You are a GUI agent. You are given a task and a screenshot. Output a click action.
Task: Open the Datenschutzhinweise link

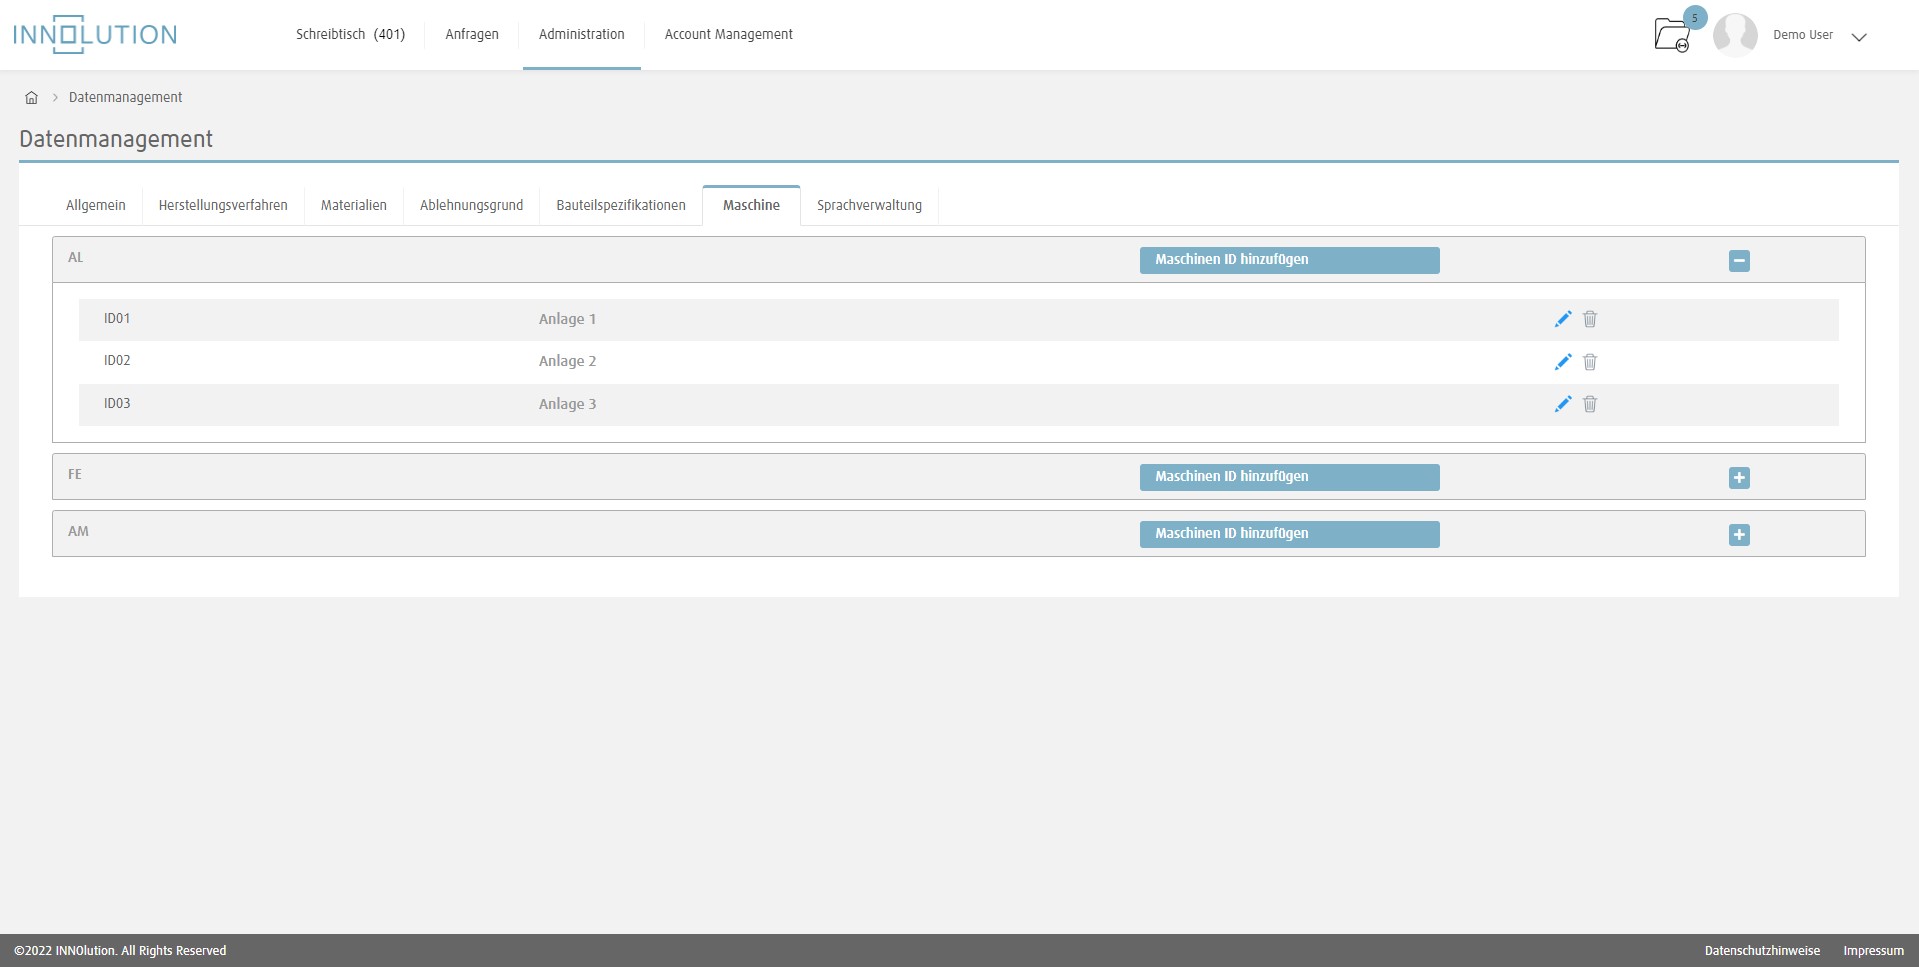click(1762, 950)
